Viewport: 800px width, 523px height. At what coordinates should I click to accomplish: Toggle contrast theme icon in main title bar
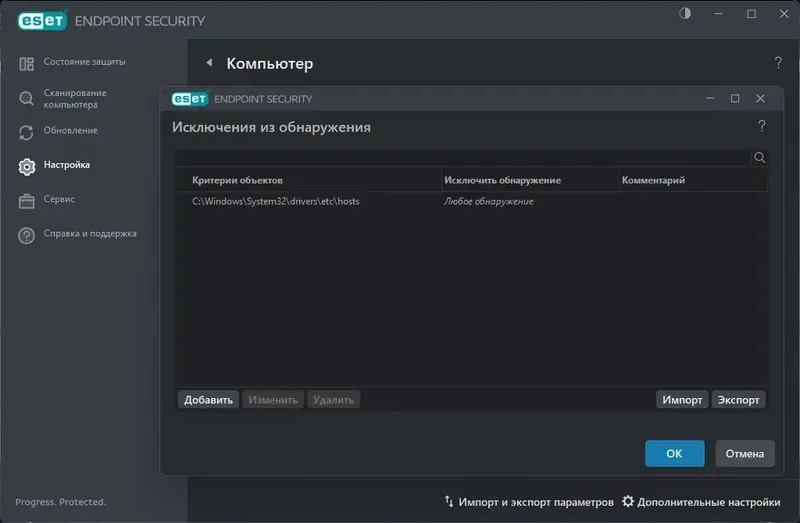pos(685,13)
